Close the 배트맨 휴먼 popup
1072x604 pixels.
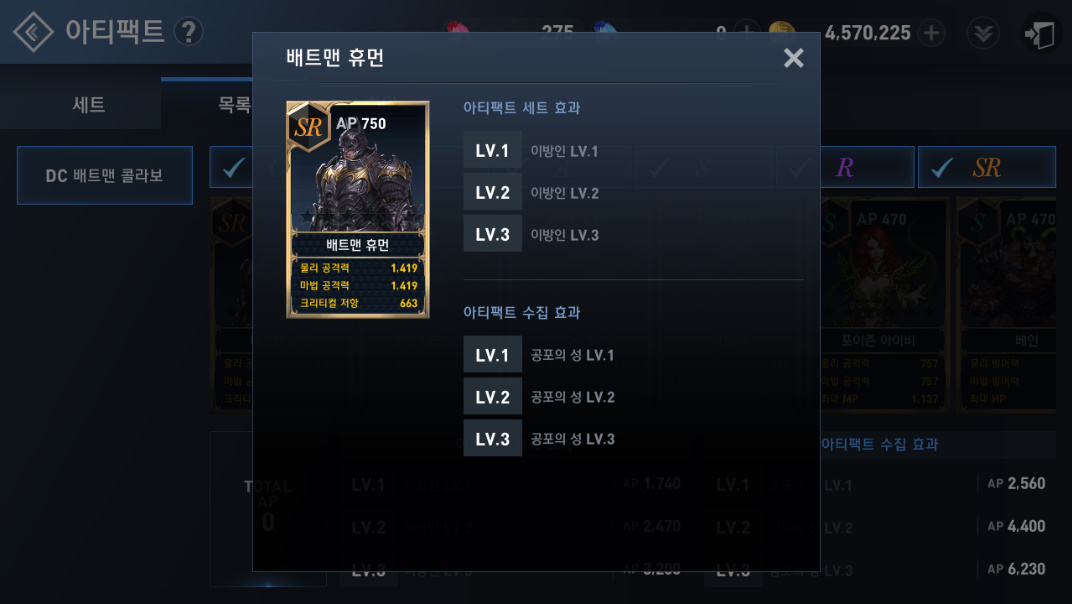[x=793, y=58]
